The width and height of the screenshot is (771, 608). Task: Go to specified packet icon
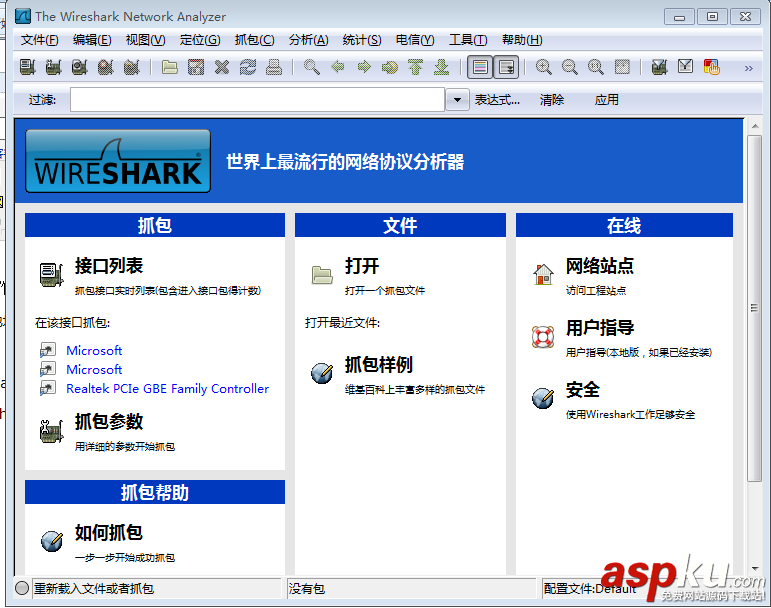[390, 66]
